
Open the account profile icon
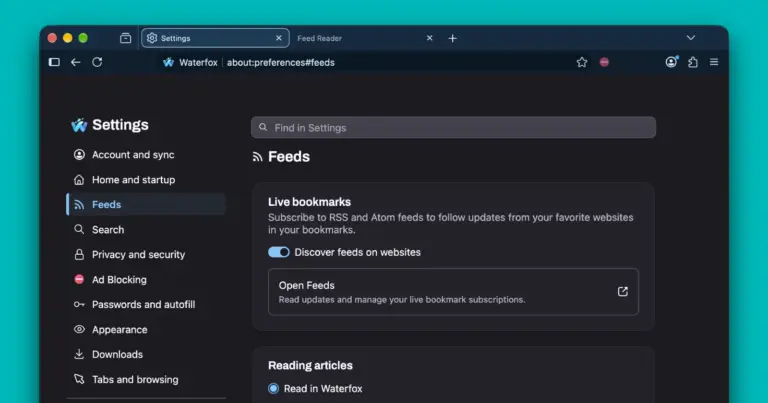(671, 62)
